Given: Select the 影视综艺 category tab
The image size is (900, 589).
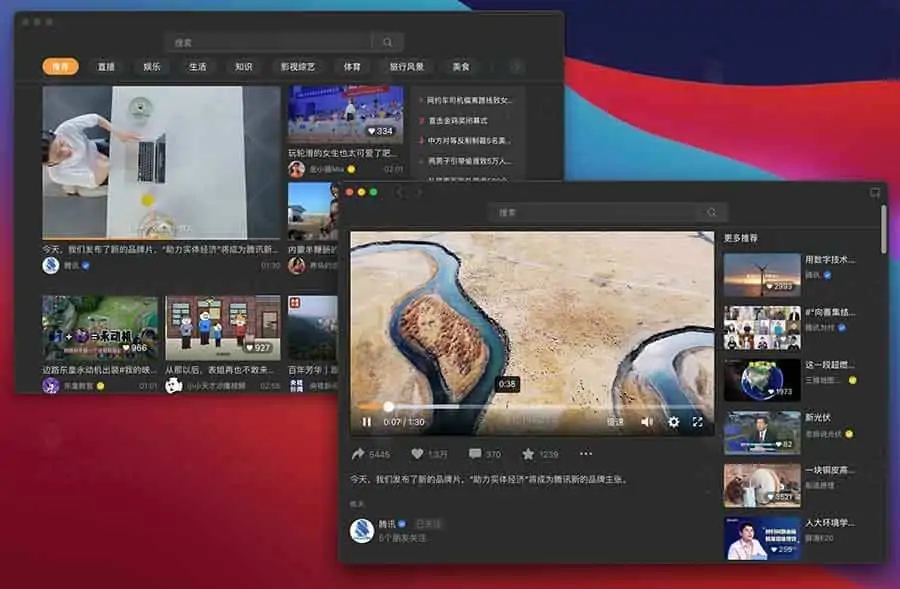Looking at the screenshot, I should (x=299, y=67).
